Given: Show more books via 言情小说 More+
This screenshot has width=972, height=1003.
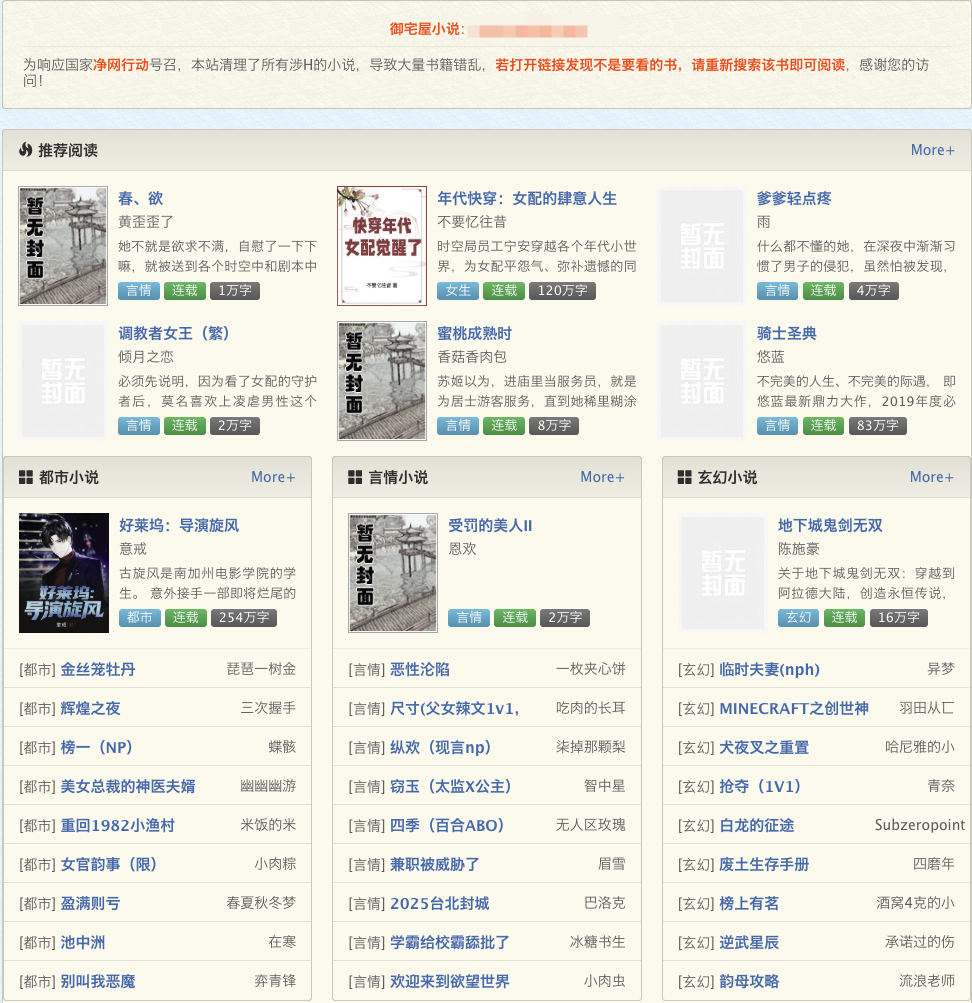Looking at the screenshot, I should tap(602, 477).
